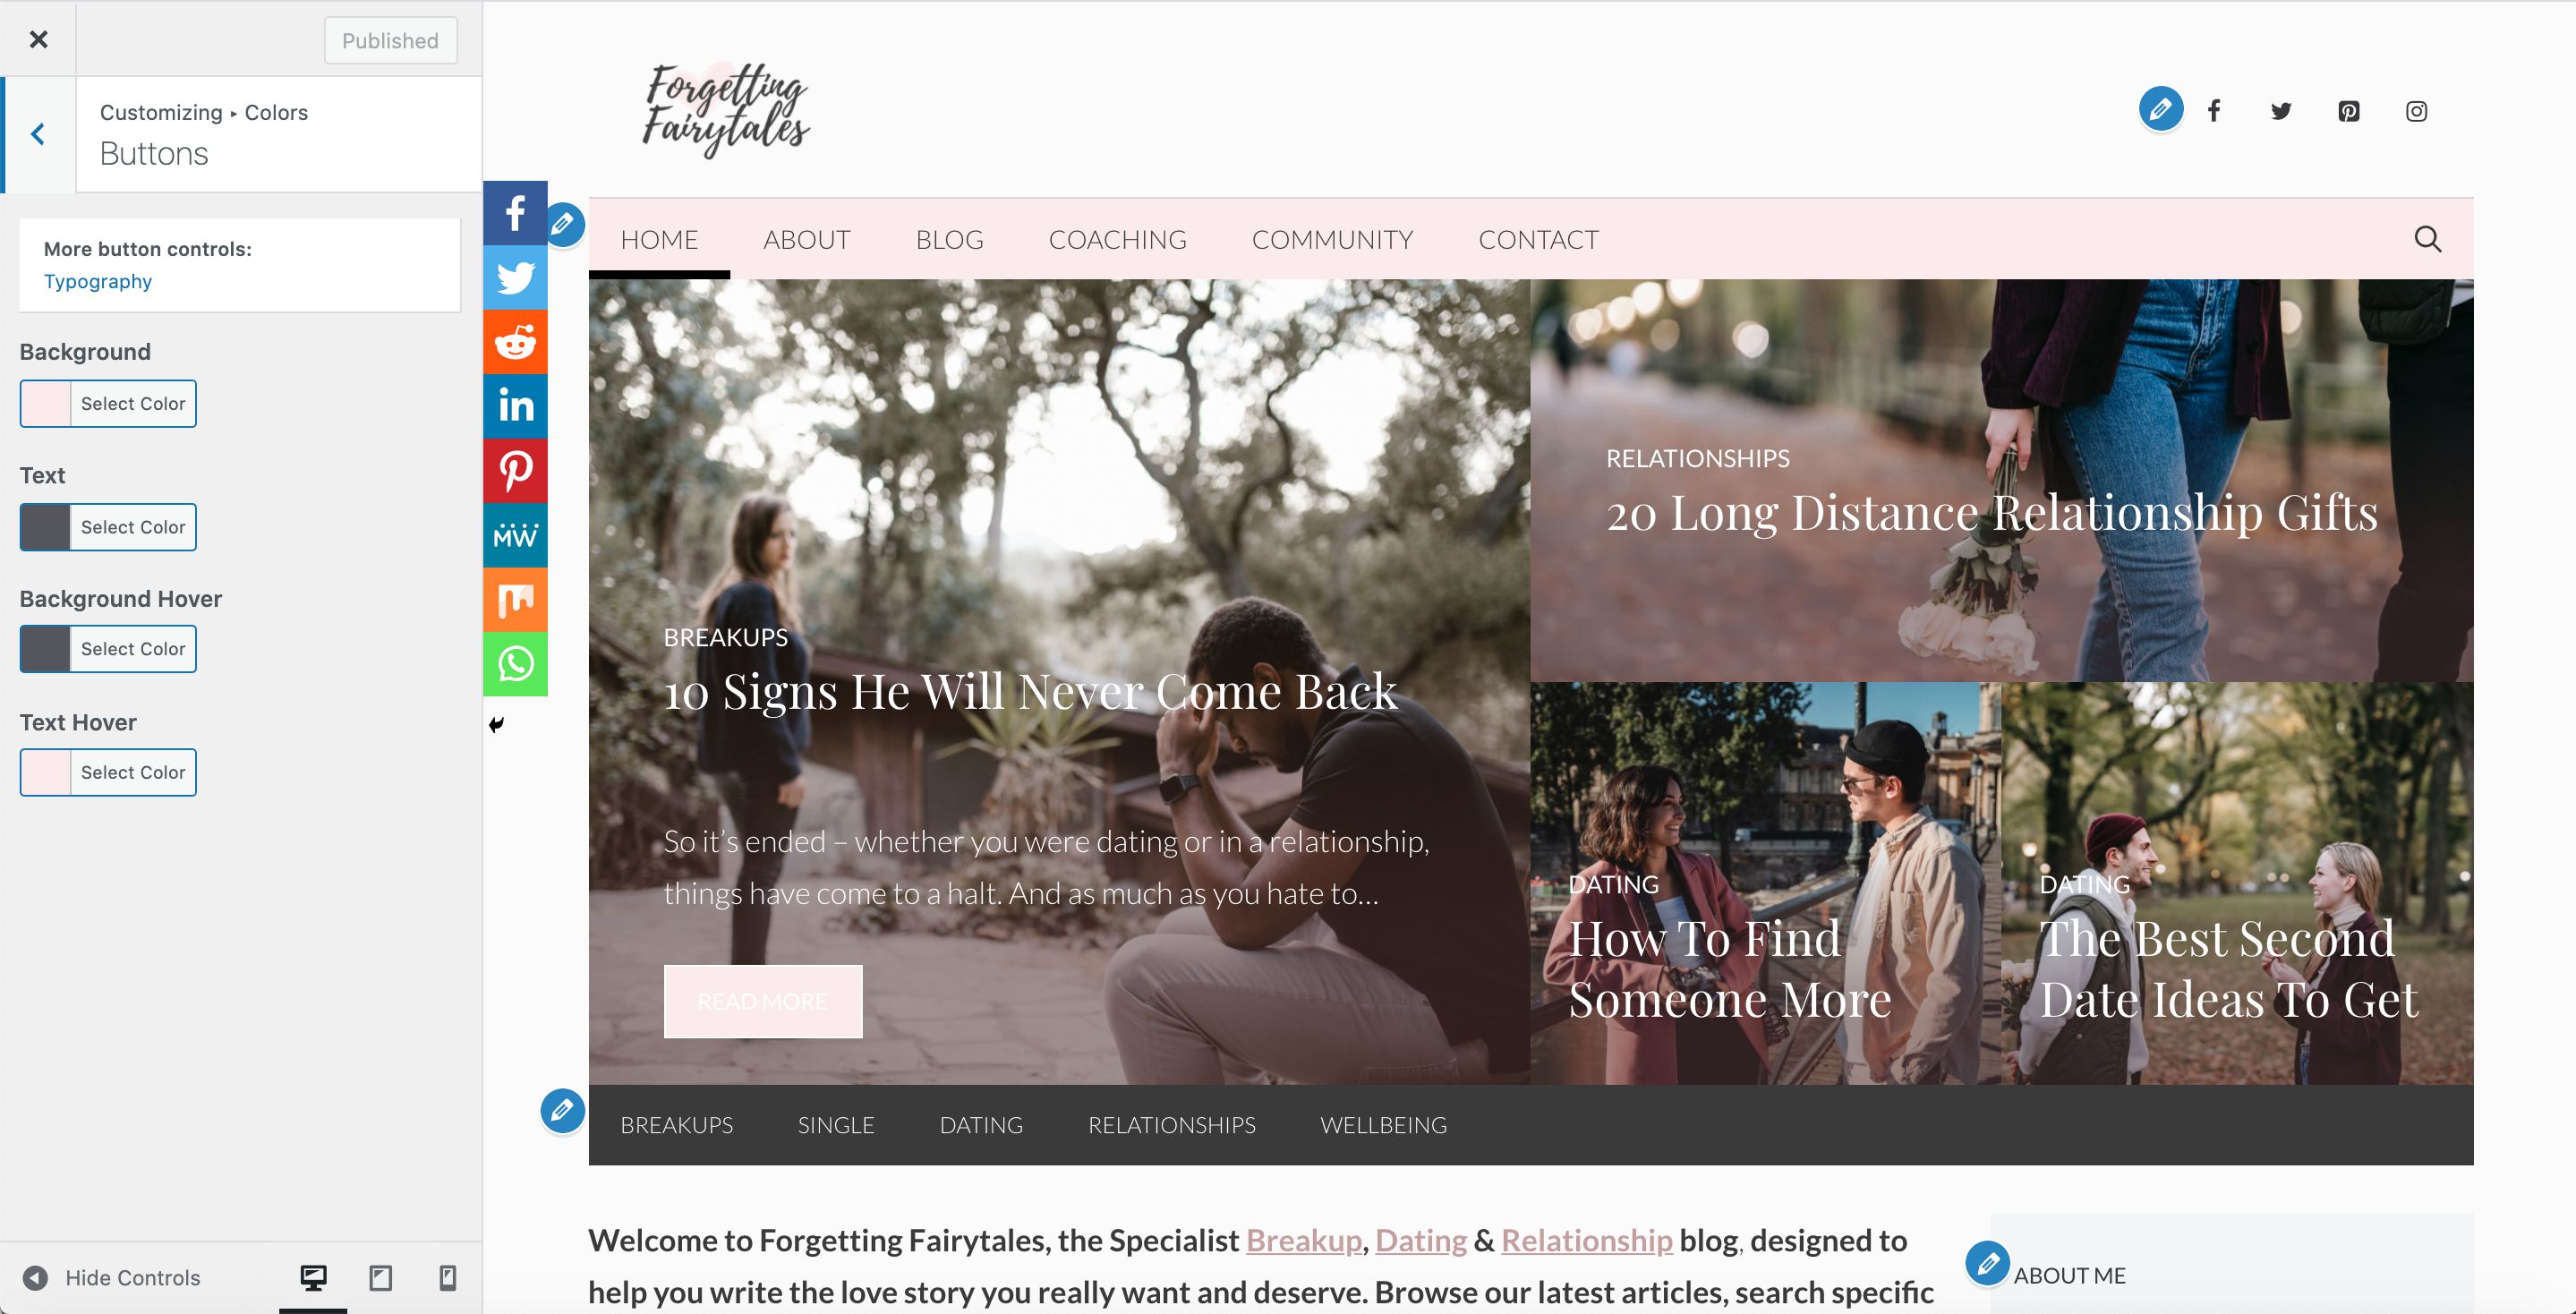Go back to Colors section
The image size is (2576, 1314).
38,134
